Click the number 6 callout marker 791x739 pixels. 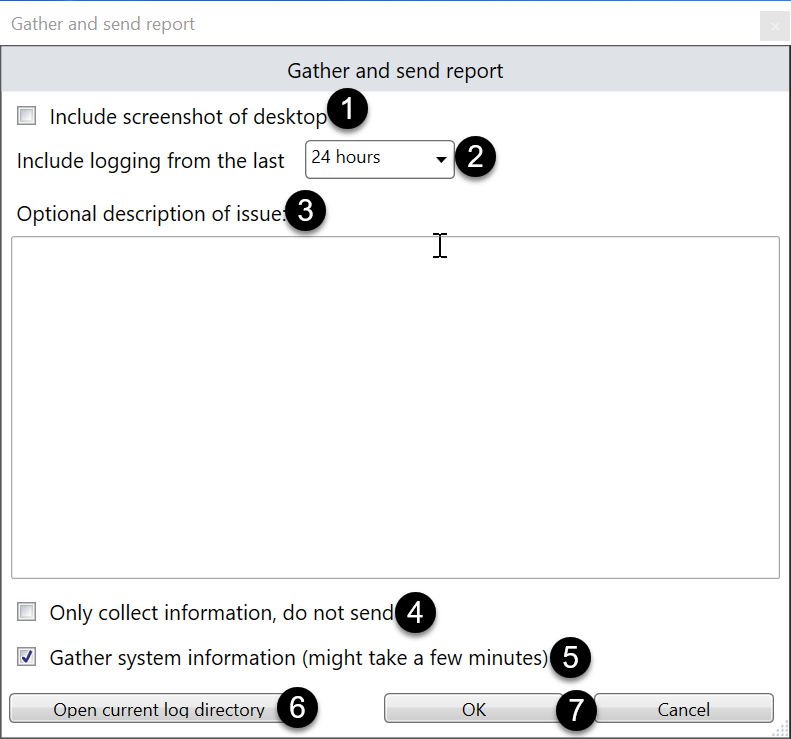click(x=298, y=708)
